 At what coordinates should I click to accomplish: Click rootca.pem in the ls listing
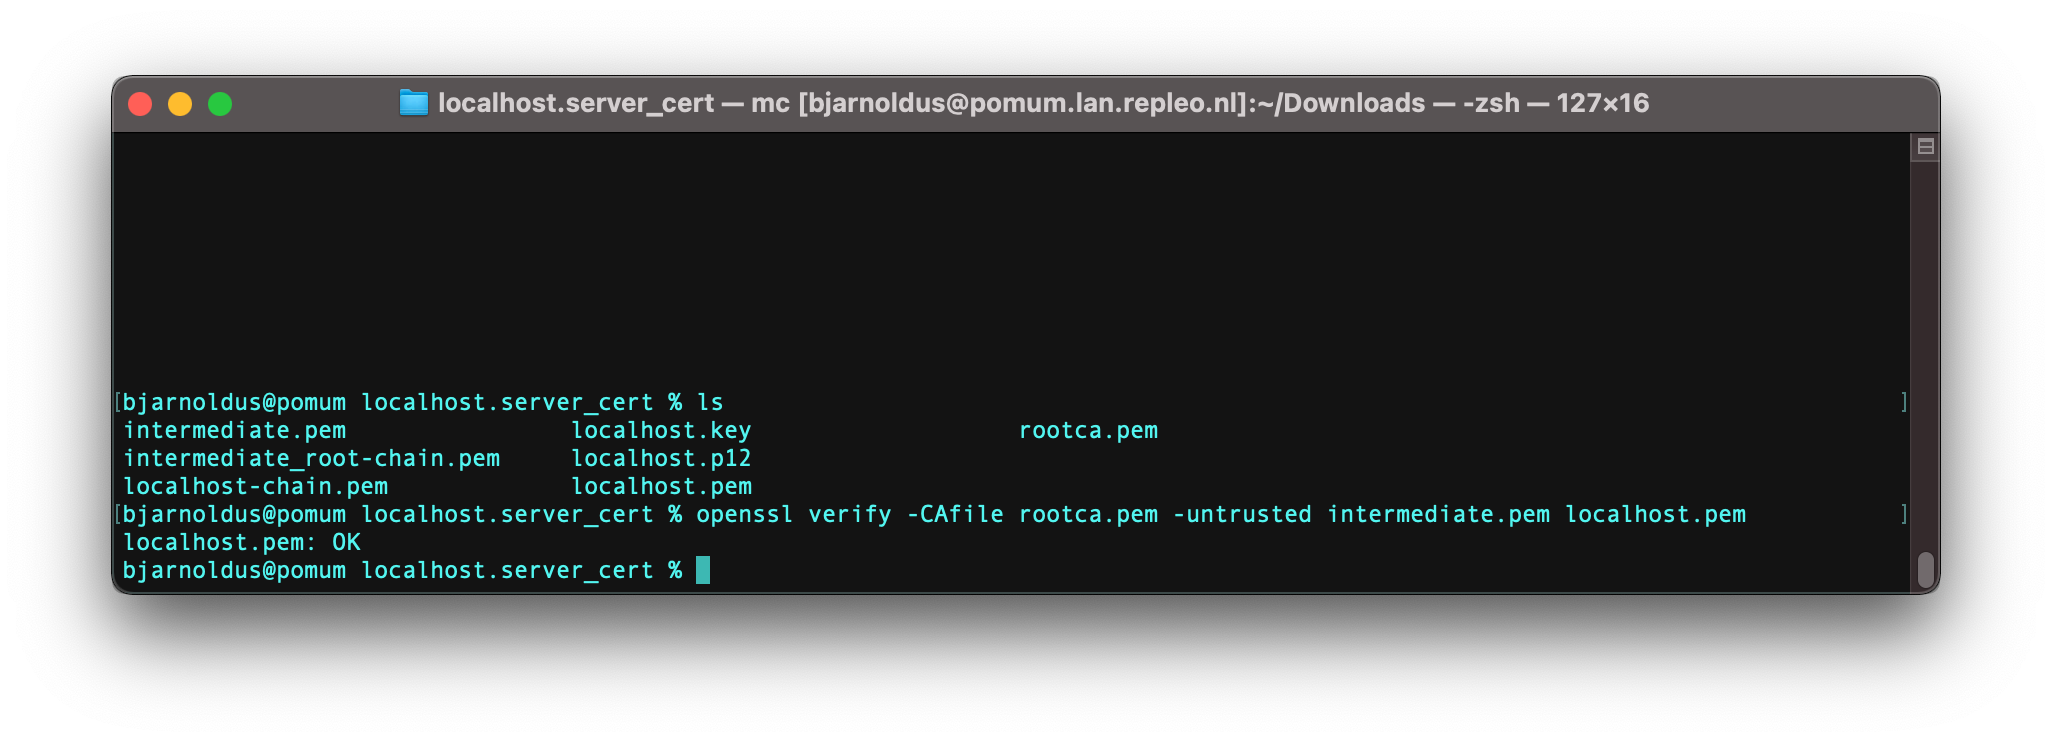[x=1088, y=430]
